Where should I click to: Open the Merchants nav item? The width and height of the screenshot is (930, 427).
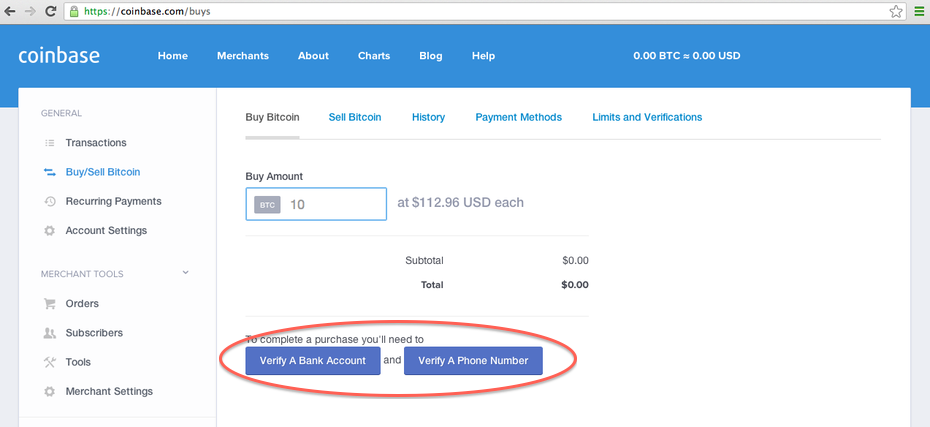coord(243,56)
